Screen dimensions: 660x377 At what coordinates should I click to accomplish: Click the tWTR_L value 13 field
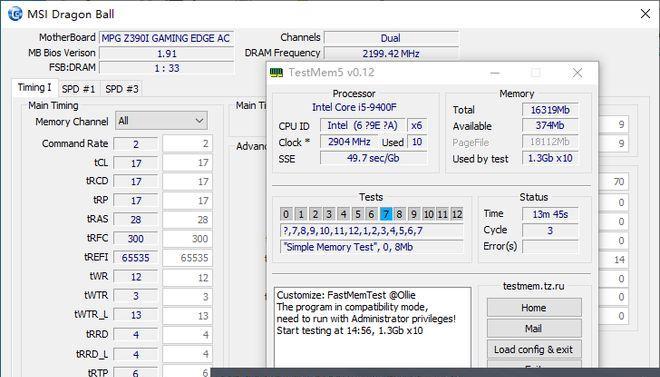click(136, 315)
